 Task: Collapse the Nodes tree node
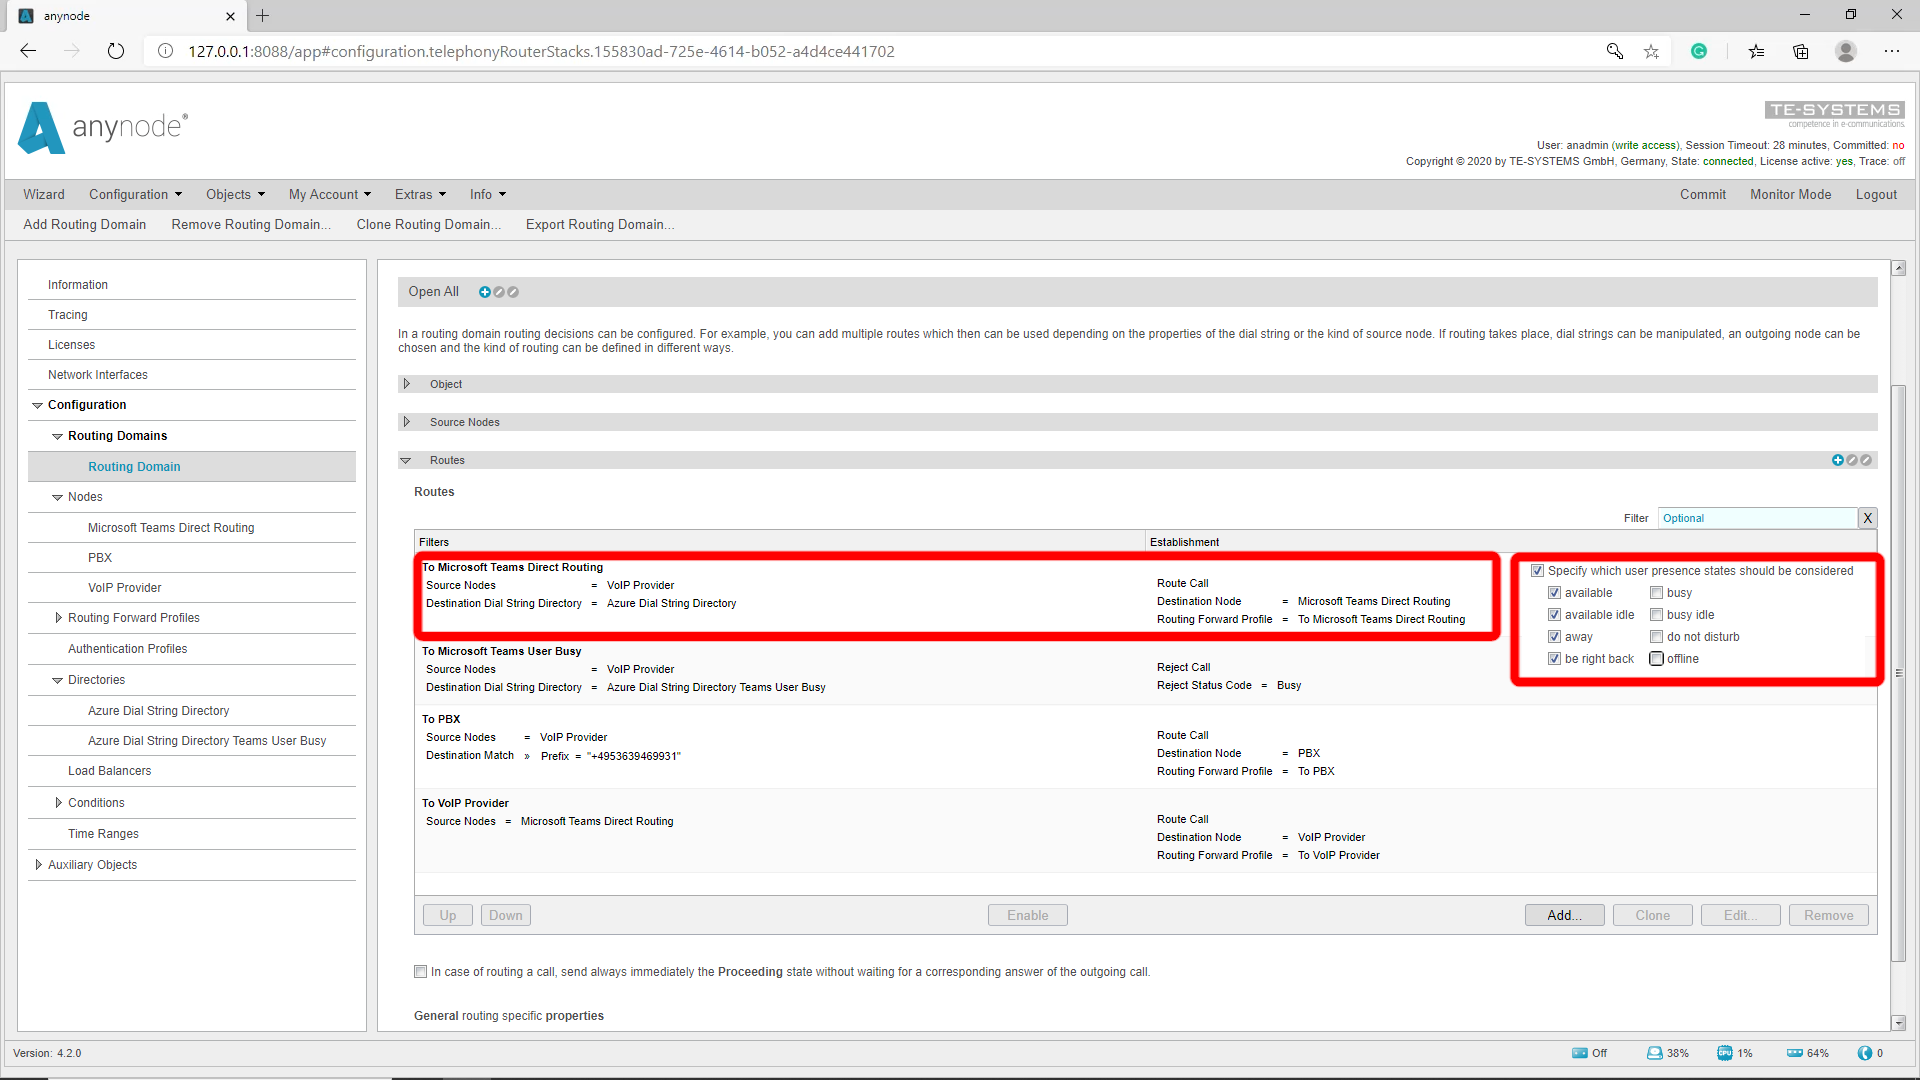pos(57,497)
